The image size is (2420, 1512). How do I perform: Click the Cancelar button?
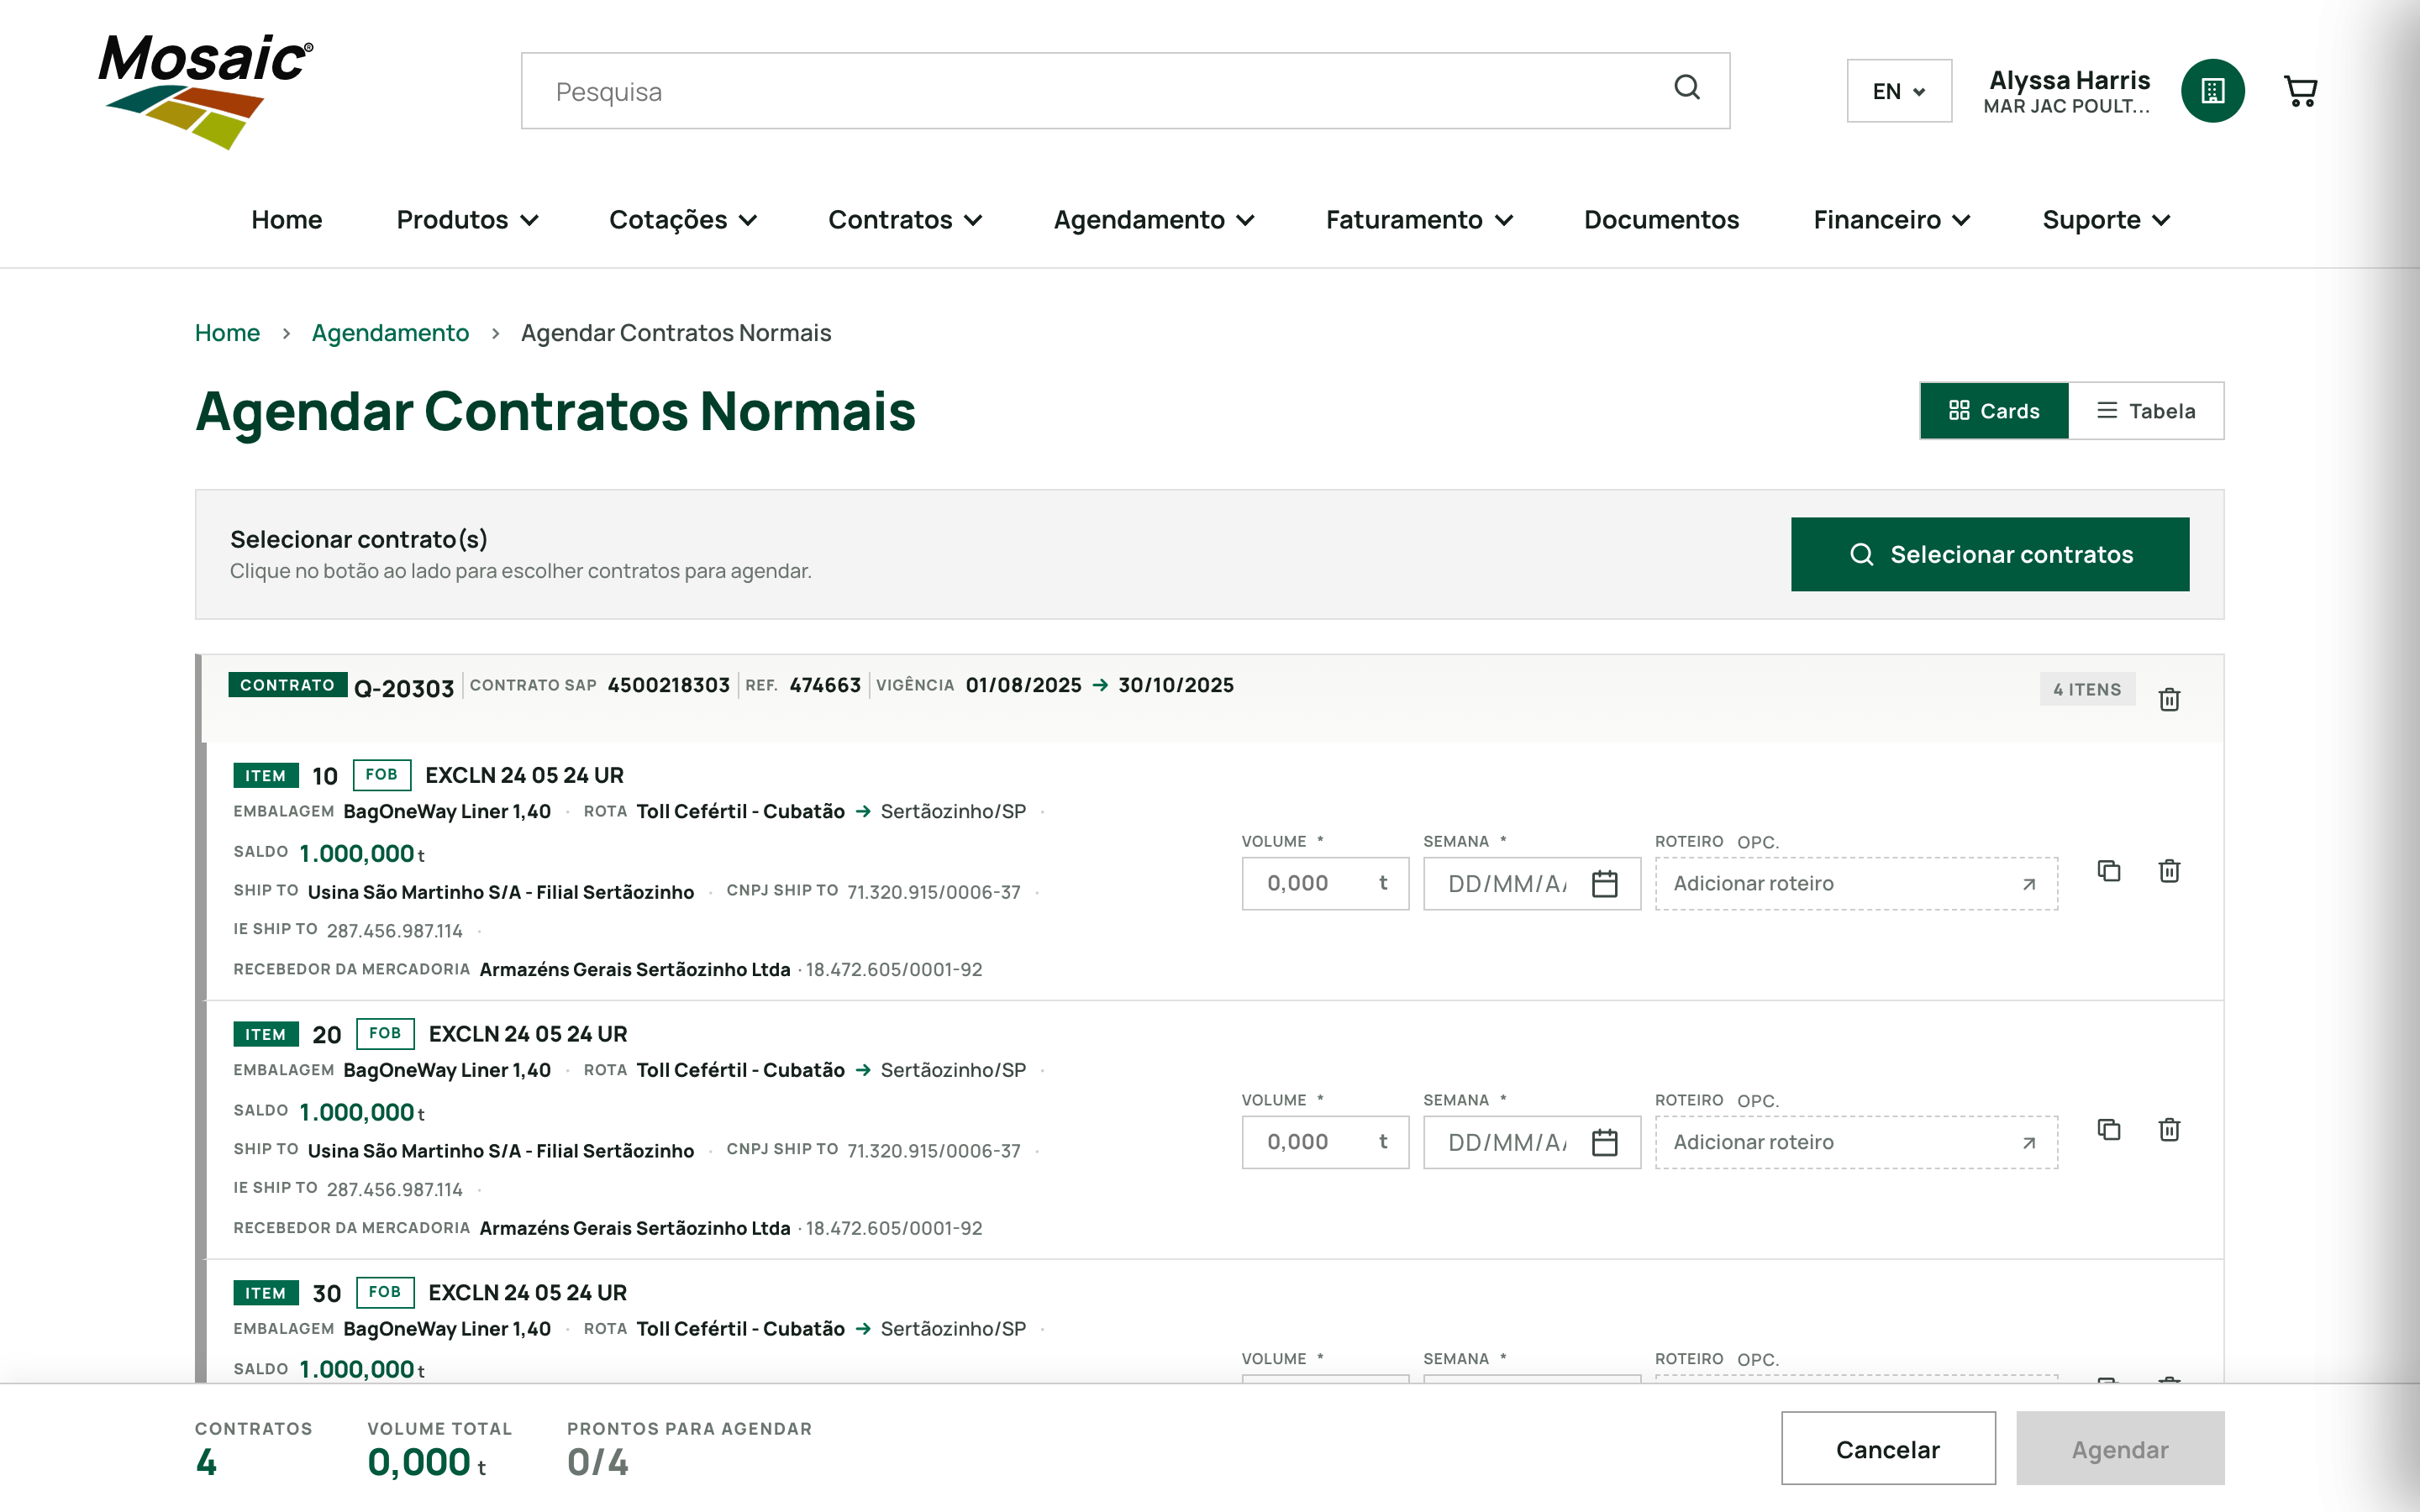[1888, 1449]
